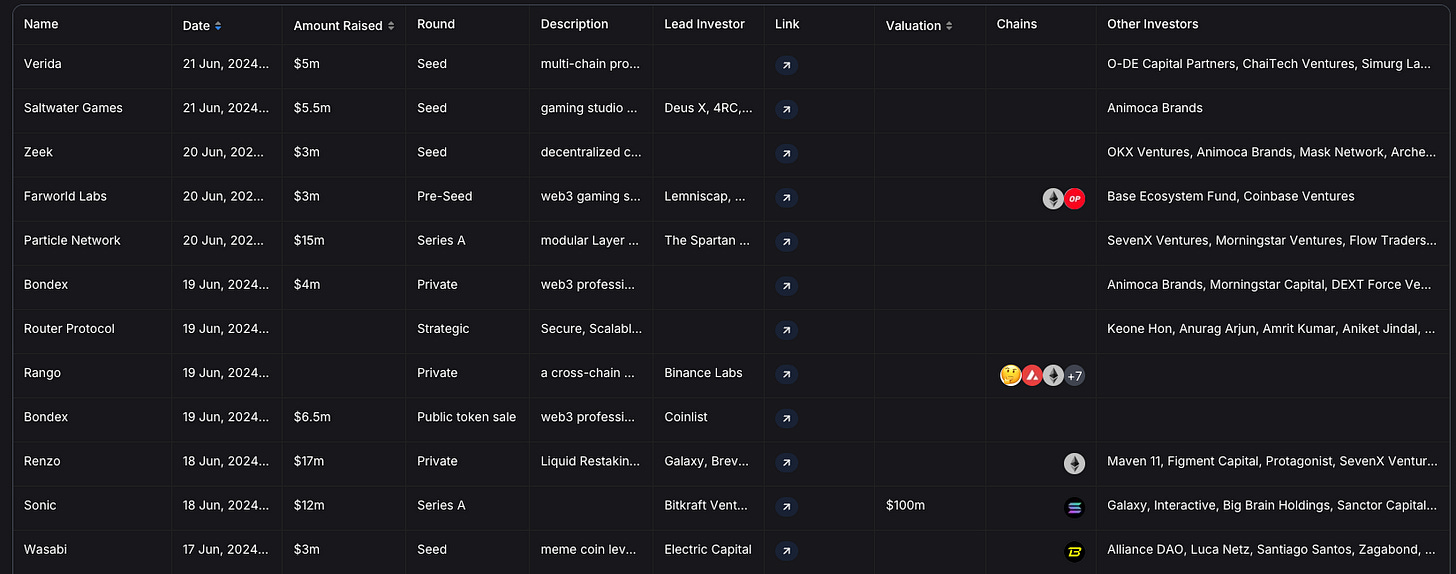Viewport: 1456px width, 574px height.
Task: Click the $15m amount for Particle Network
Action: (309, 241)
